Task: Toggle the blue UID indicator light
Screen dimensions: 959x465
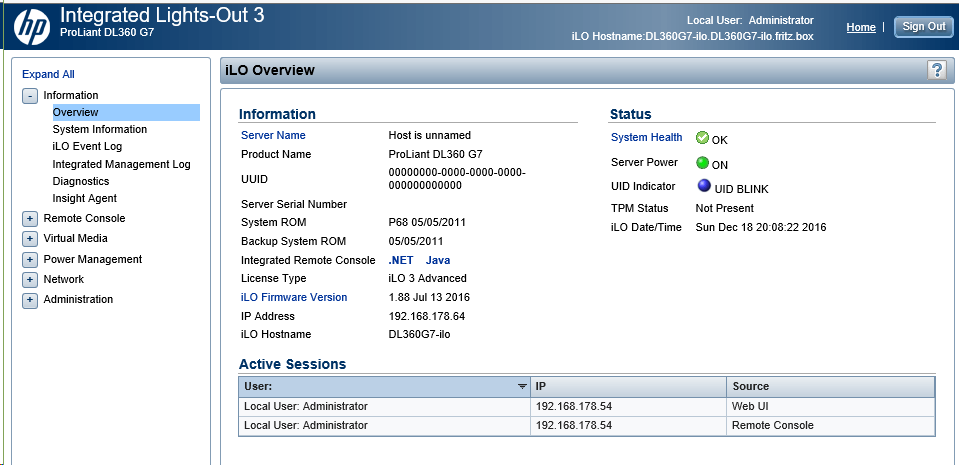Action: coord(704,186)
